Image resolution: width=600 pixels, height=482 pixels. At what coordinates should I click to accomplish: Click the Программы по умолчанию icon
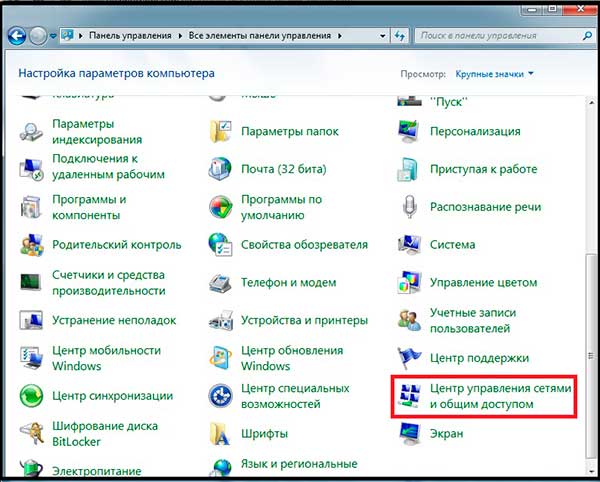pyautogui.click(x=220, y=207)
